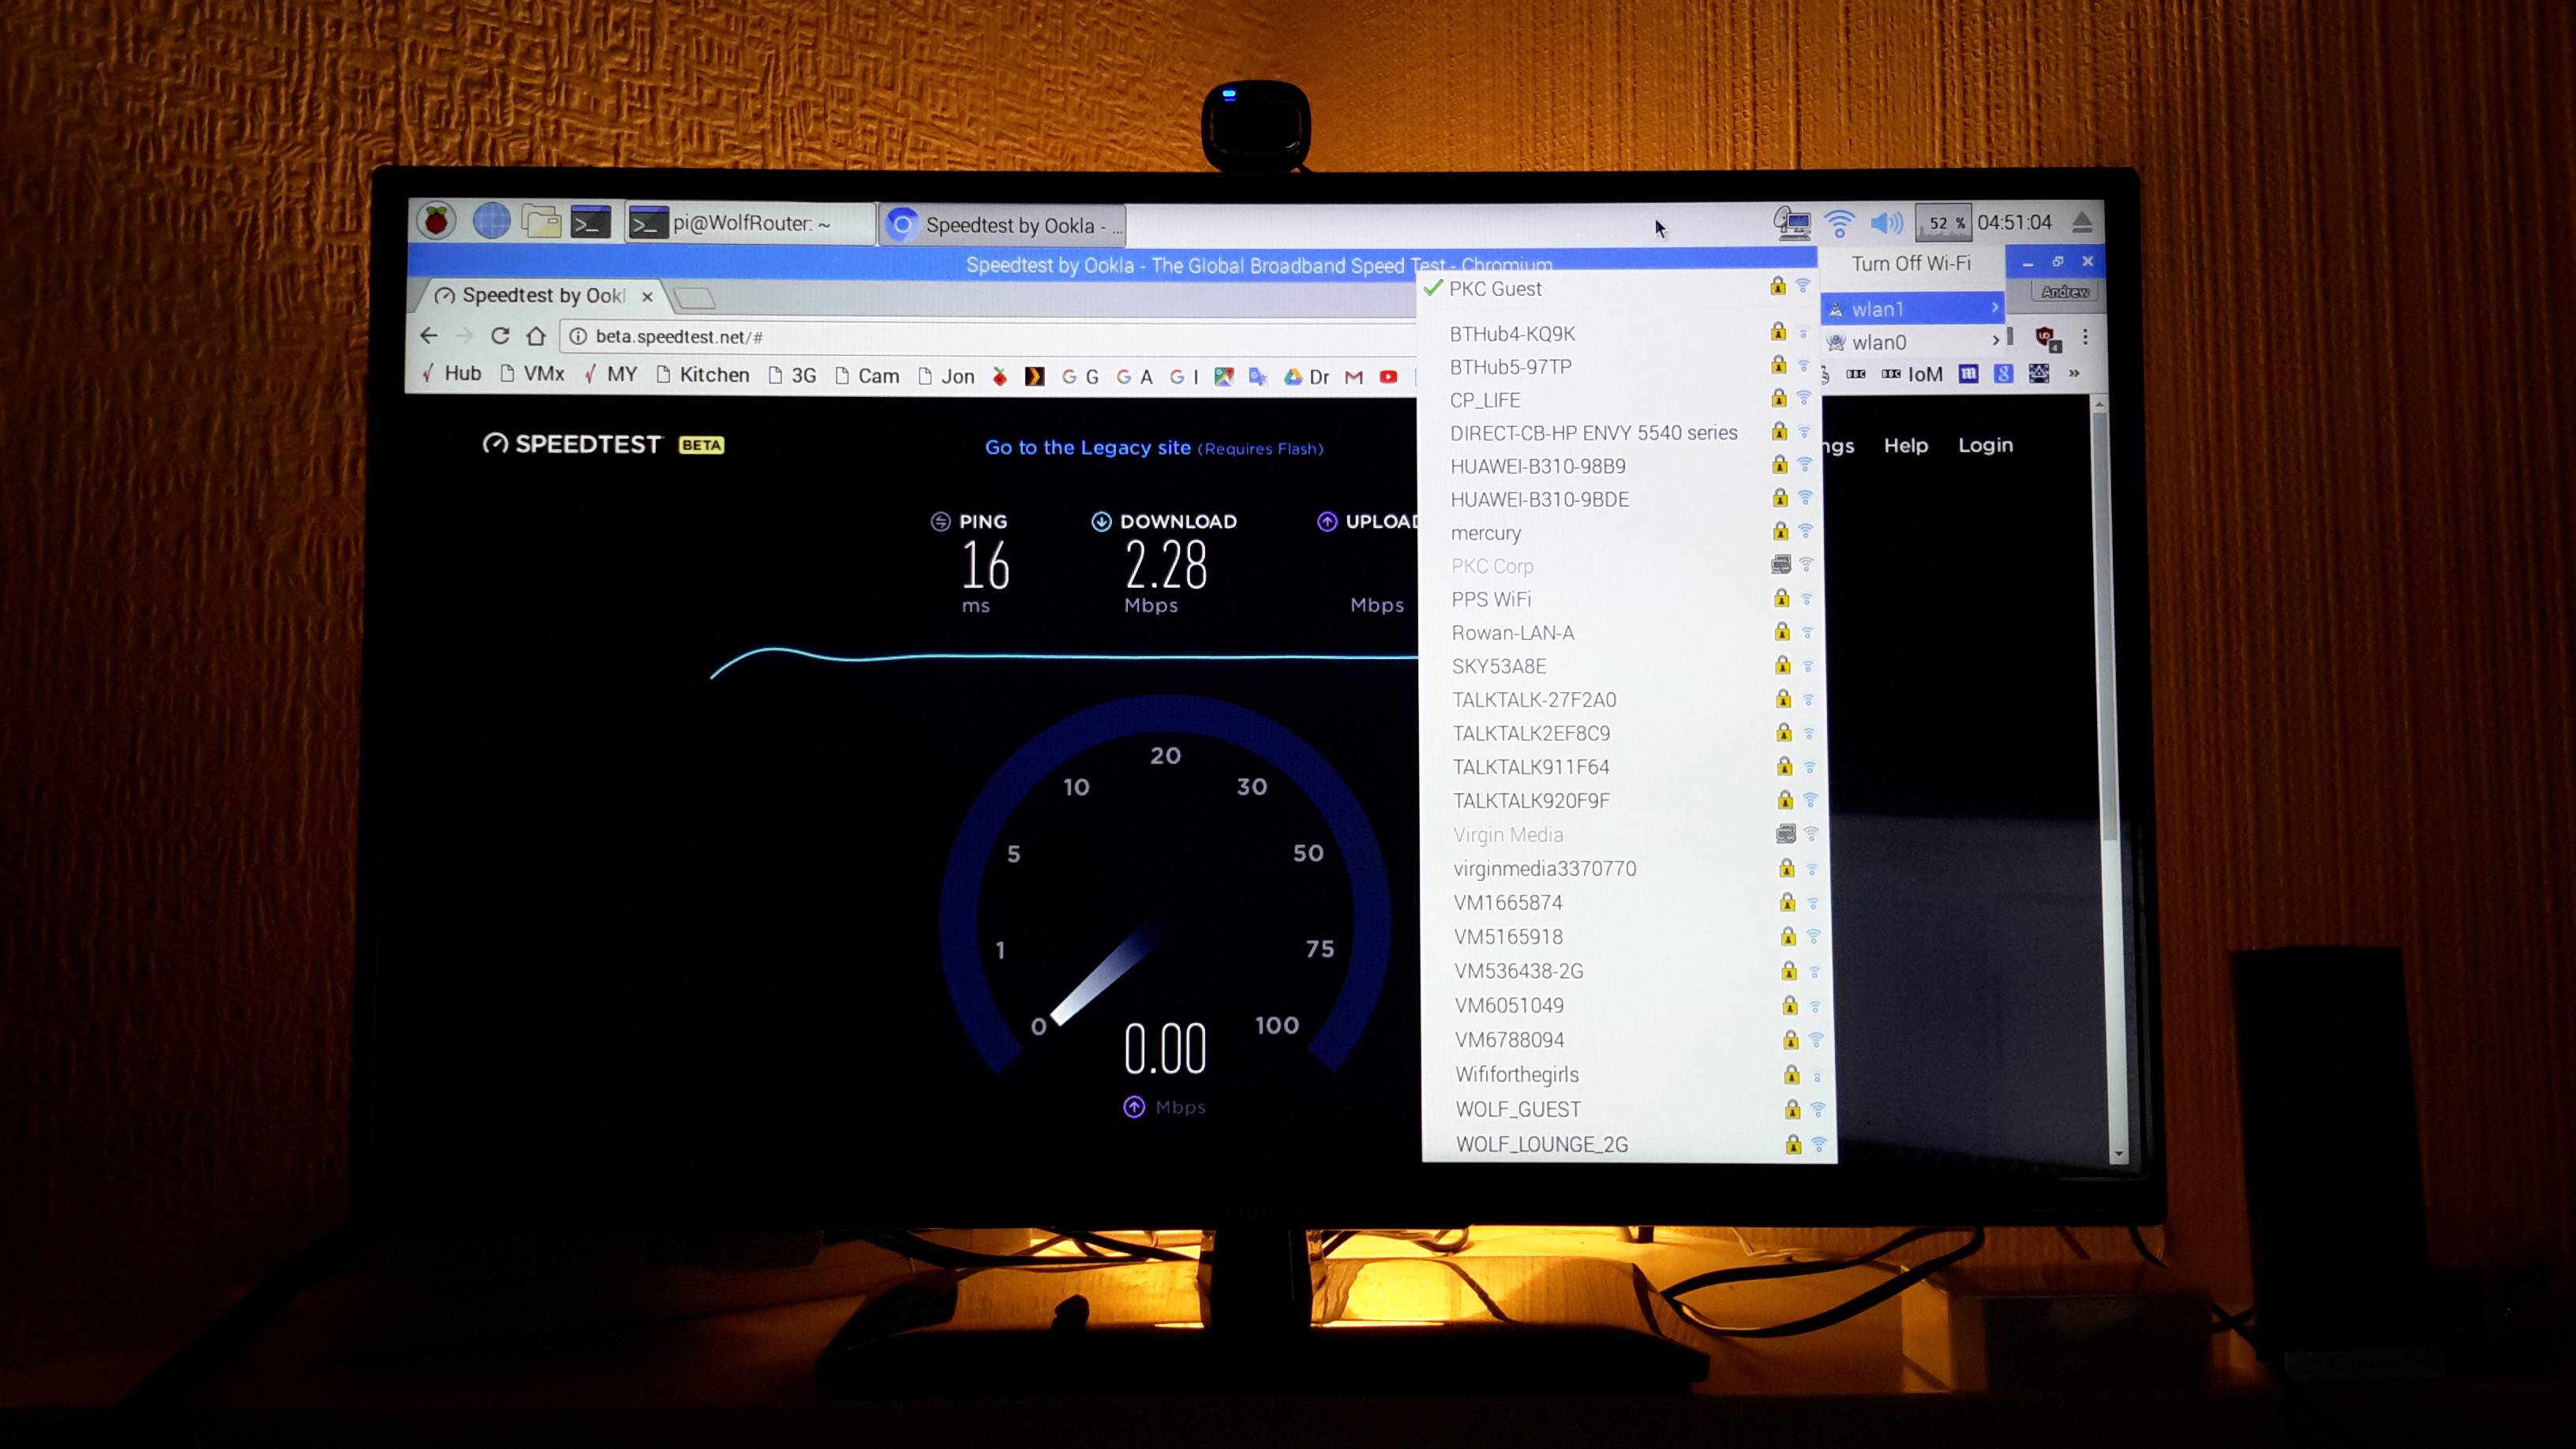Open a new Chromium tab
The width and height of the screenshot is (2576, 1449).
pyautogui.click(x=694, y=297)
